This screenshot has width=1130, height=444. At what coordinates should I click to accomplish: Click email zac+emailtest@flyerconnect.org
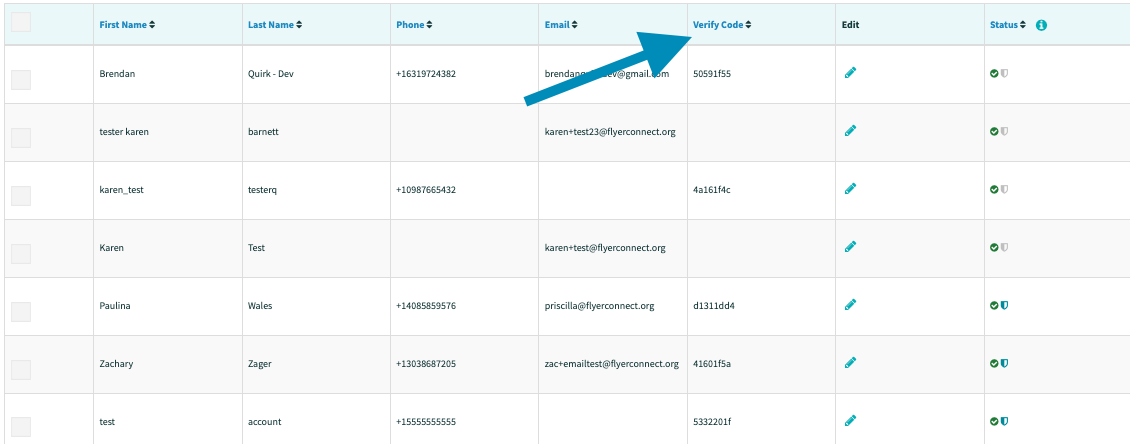[x=611, y=363]
